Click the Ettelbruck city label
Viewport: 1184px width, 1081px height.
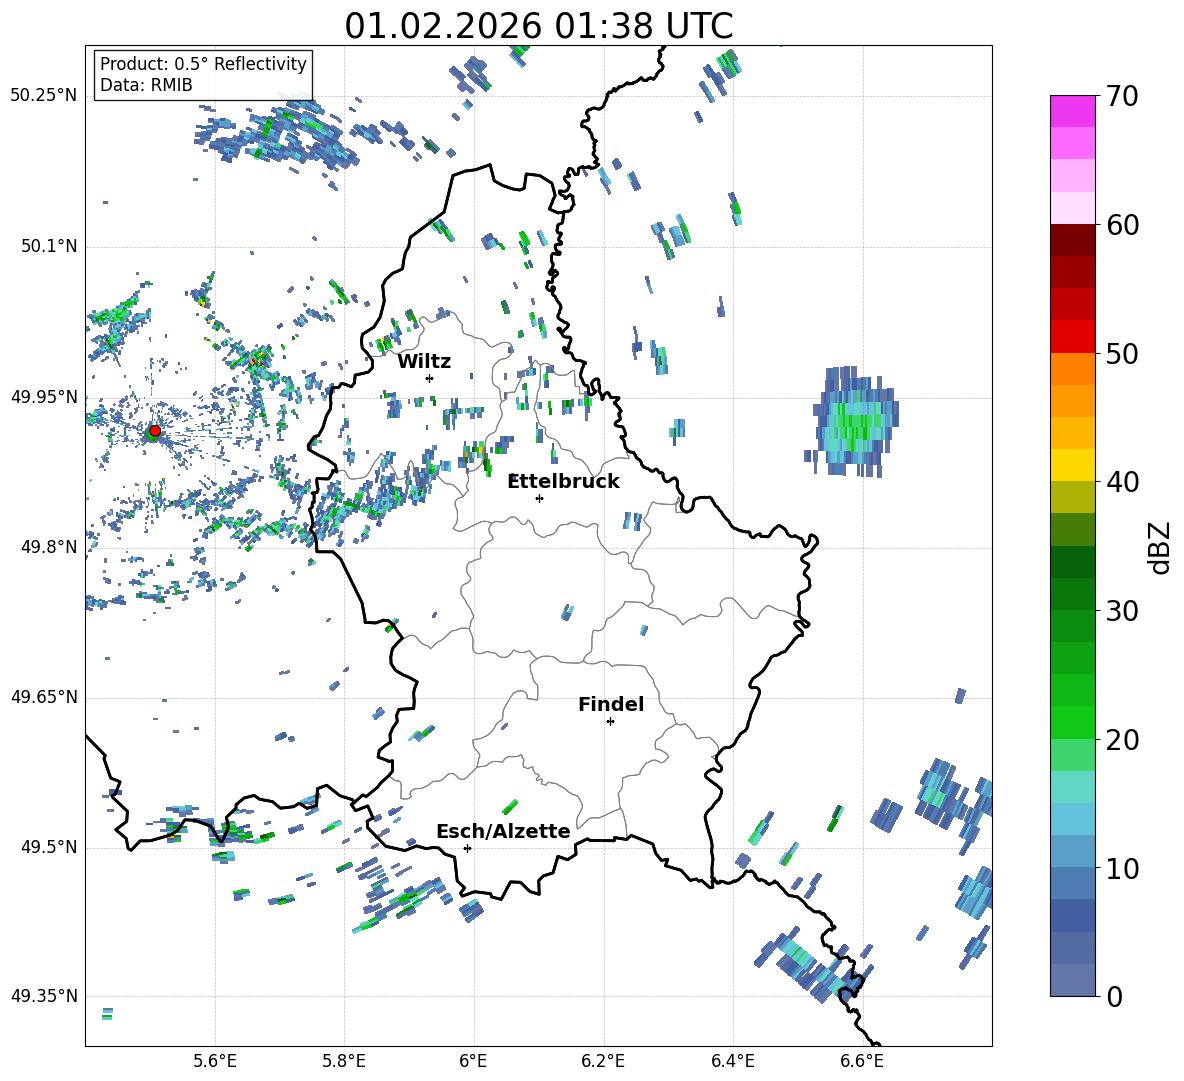(x=563, y=481)
